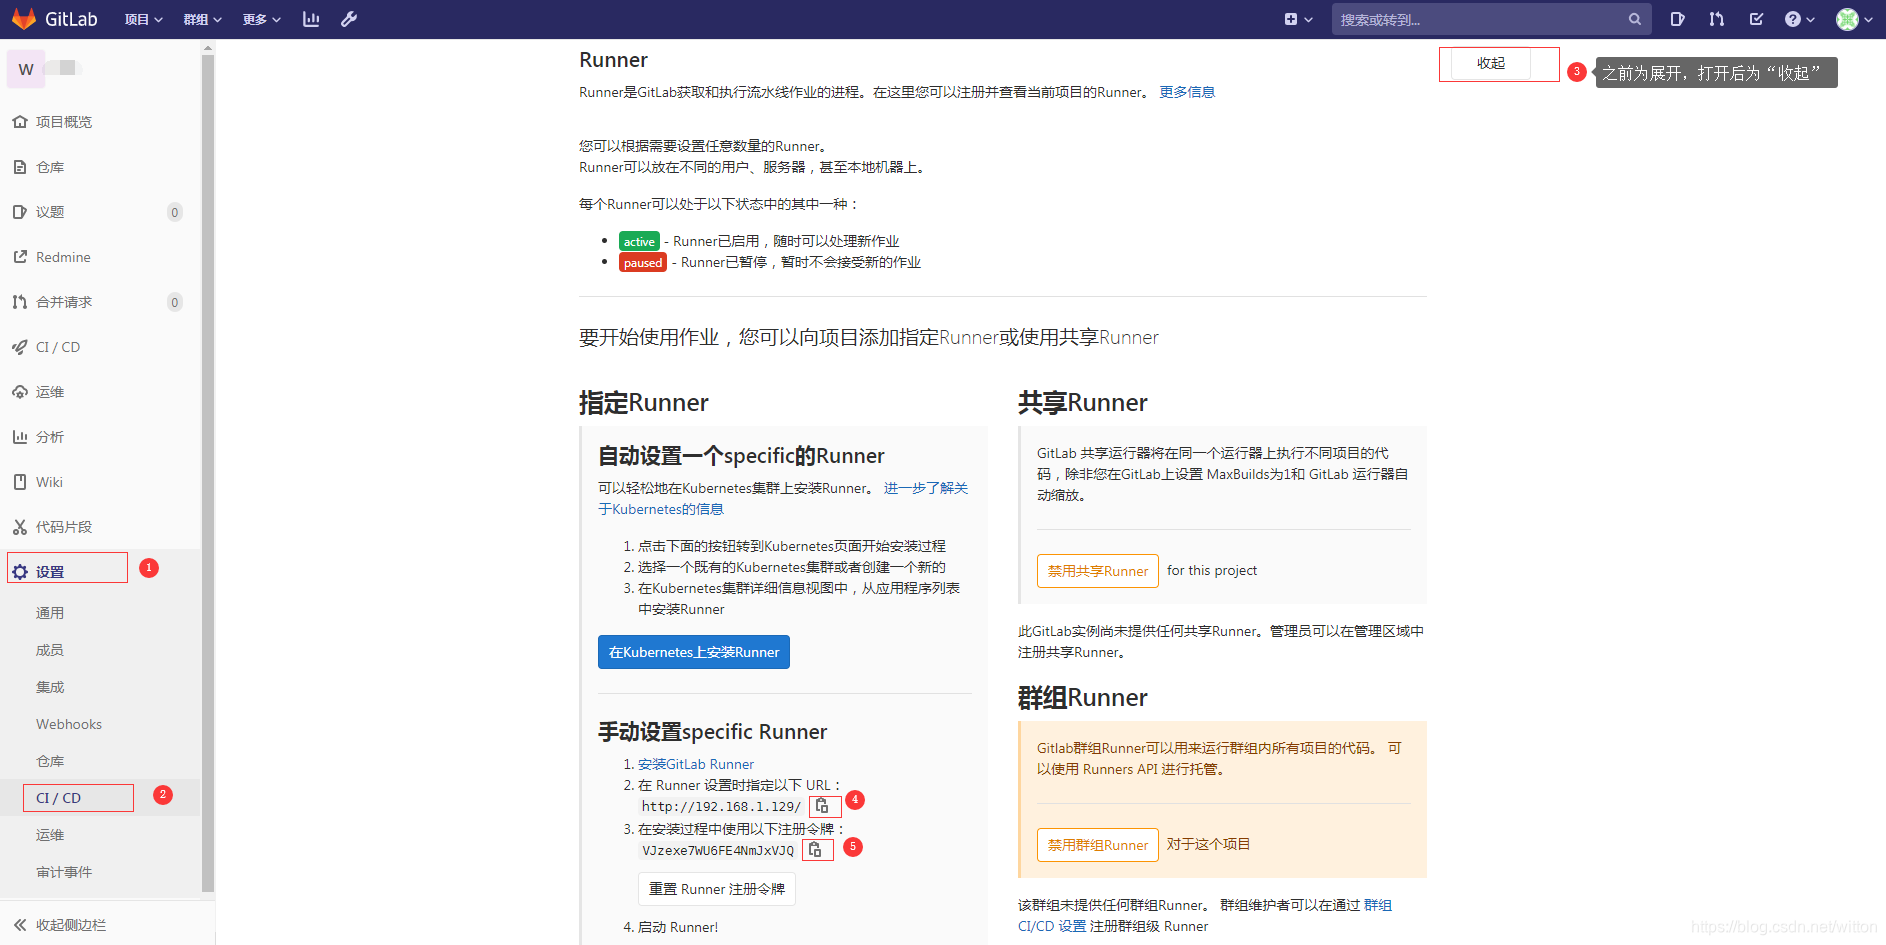Click the 禁用群组Runner button
Screen dimensions: 1886x945
coord(1098,845)
